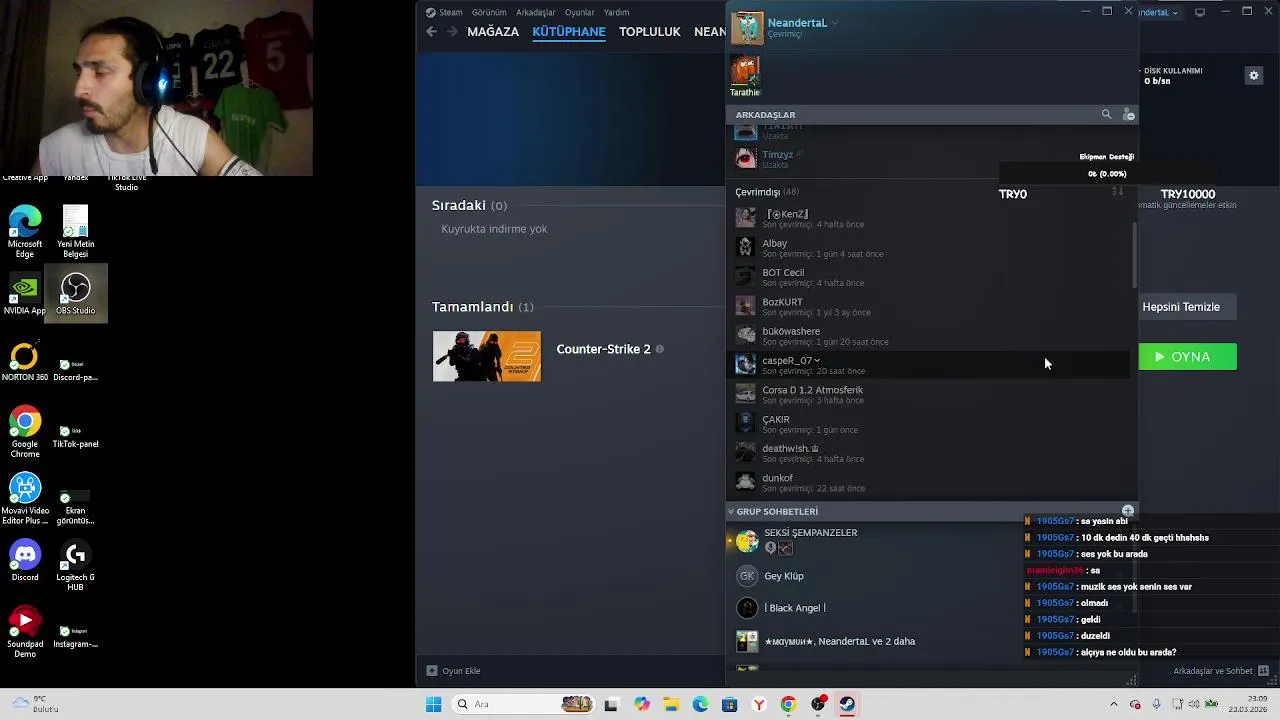1280x720 pixels.
Task: Switch to the TOPLULUK tab
Action: point(649,32)
